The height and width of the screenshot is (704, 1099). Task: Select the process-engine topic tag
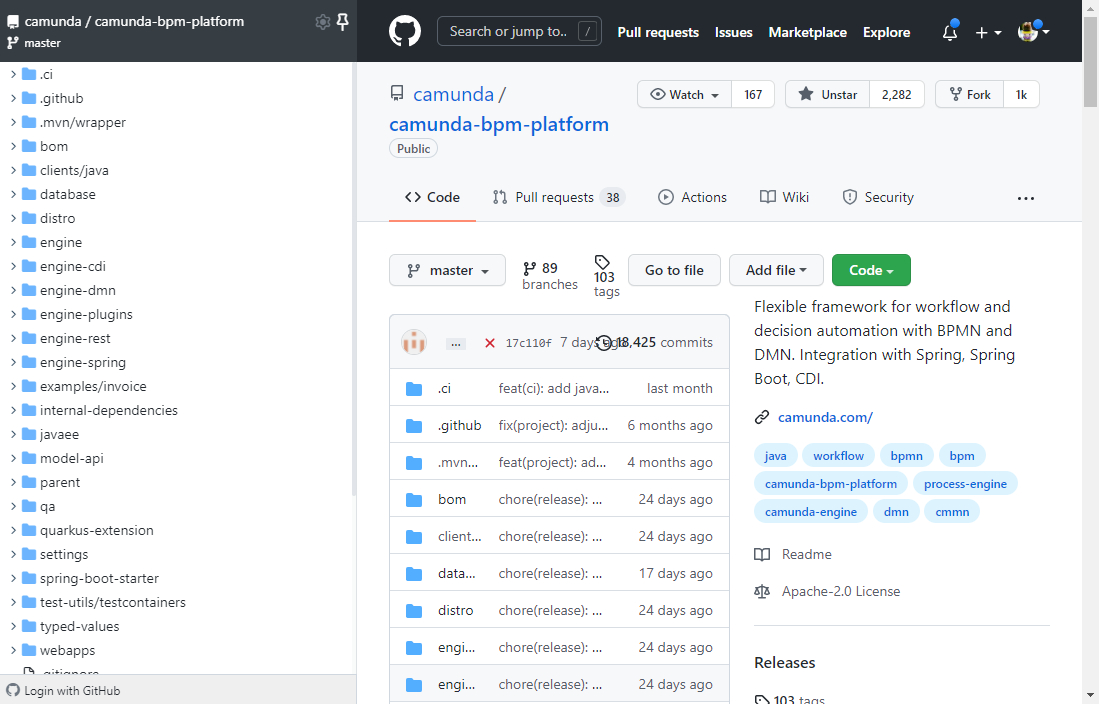(x=965, y=484)
